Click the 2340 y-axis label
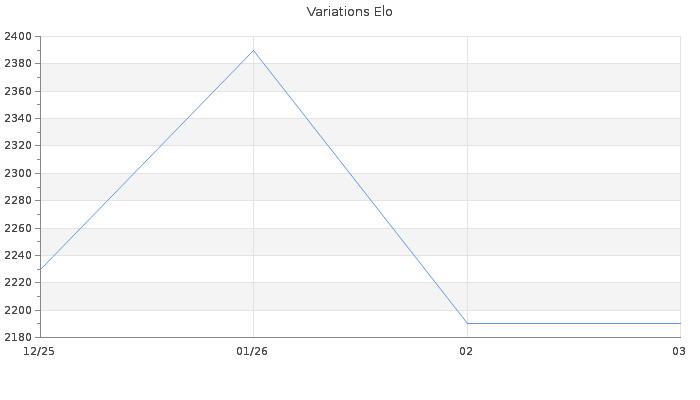Image resolution: width=700 pixels, height=400 pixels. tap(19, 118)
